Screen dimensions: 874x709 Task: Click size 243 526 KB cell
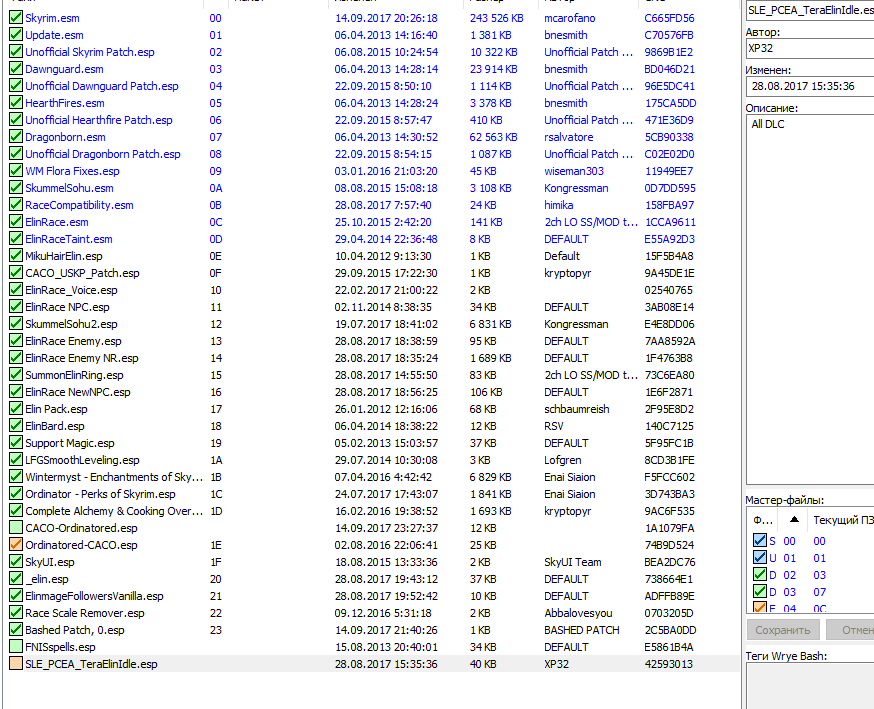pyautogui.click(x=496, y=18)
